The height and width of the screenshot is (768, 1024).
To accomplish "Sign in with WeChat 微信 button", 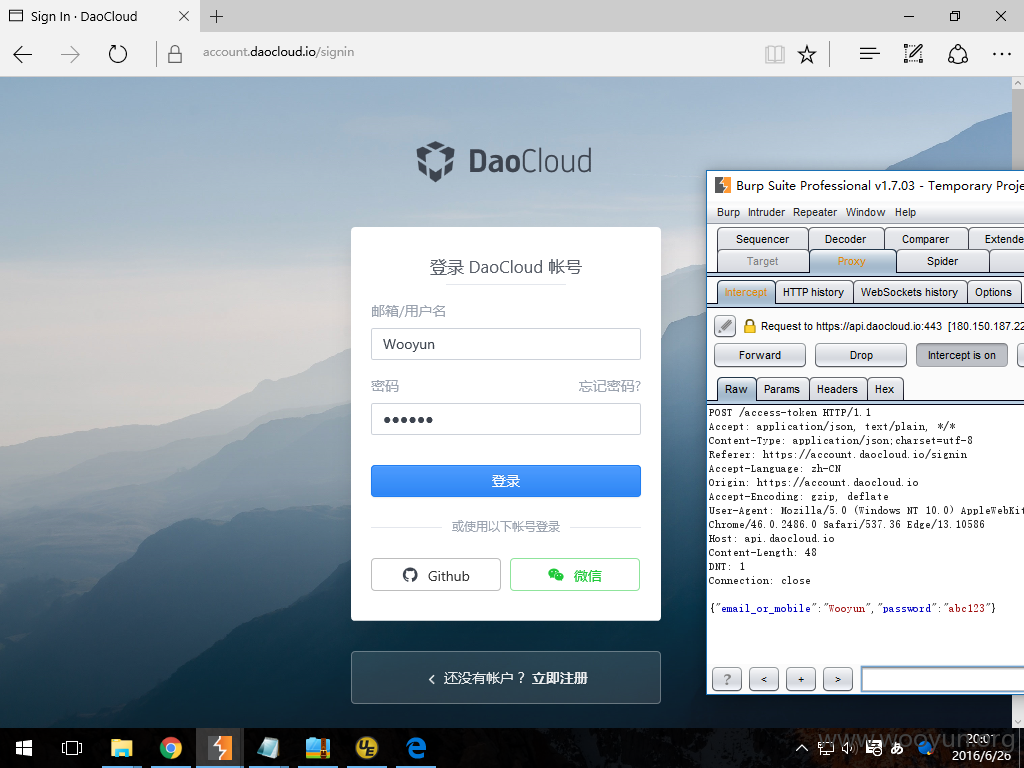I will tap(575, 575).
